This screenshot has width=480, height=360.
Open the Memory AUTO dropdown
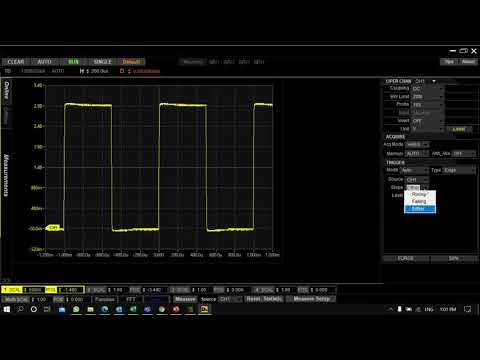click(417, 153)
